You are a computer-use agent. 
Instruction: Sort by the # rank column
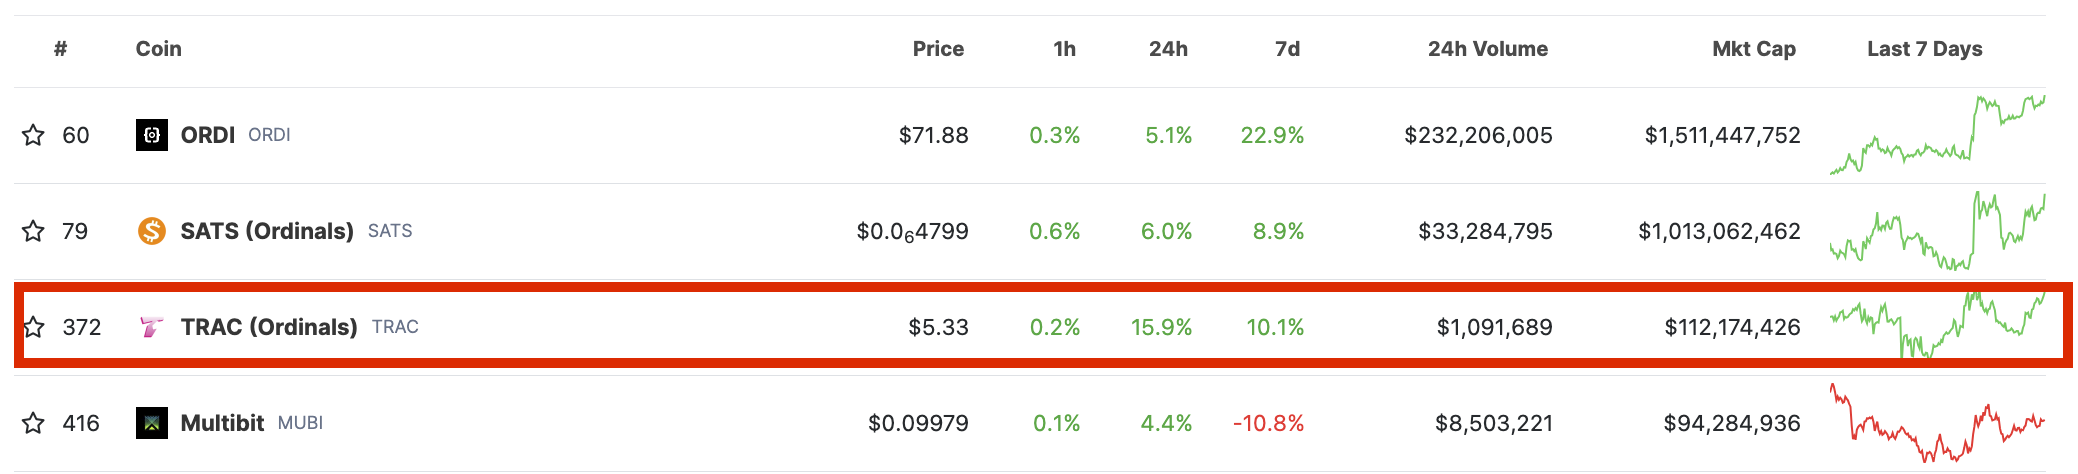[61, 49]
